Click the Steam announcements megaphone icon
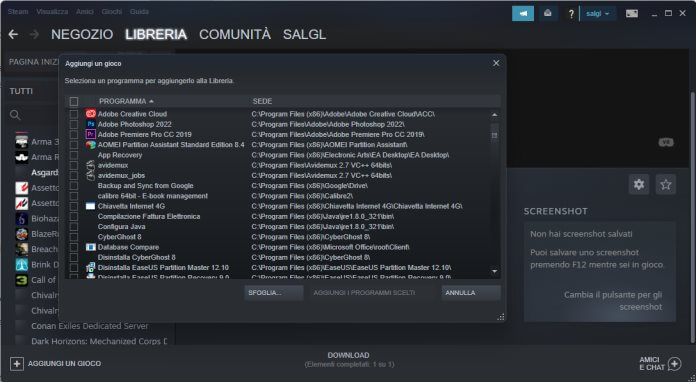The width and height of the screenshot is (696, 382). pyautogui.click(x=523, y=13)
